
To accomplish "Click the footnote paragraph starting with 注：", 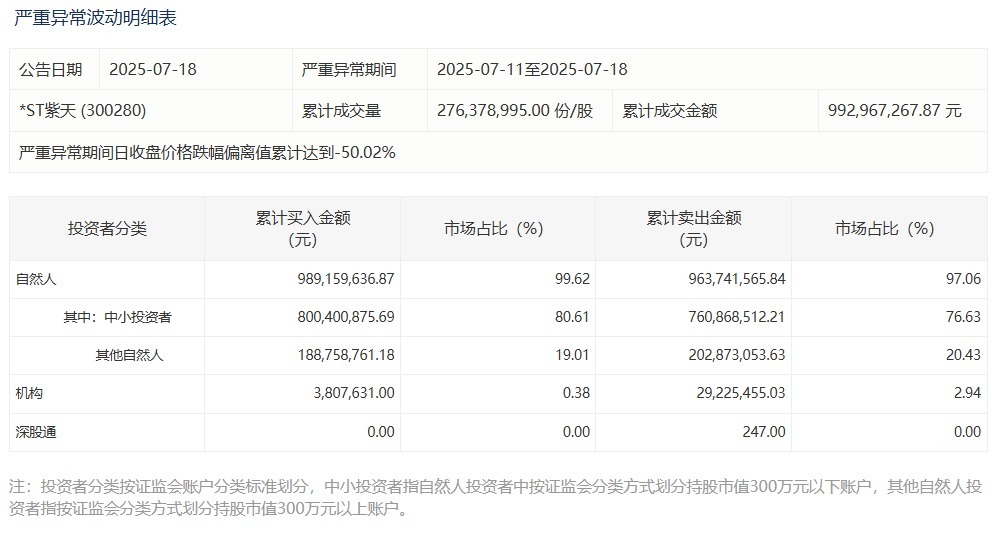I will [495, 497].
